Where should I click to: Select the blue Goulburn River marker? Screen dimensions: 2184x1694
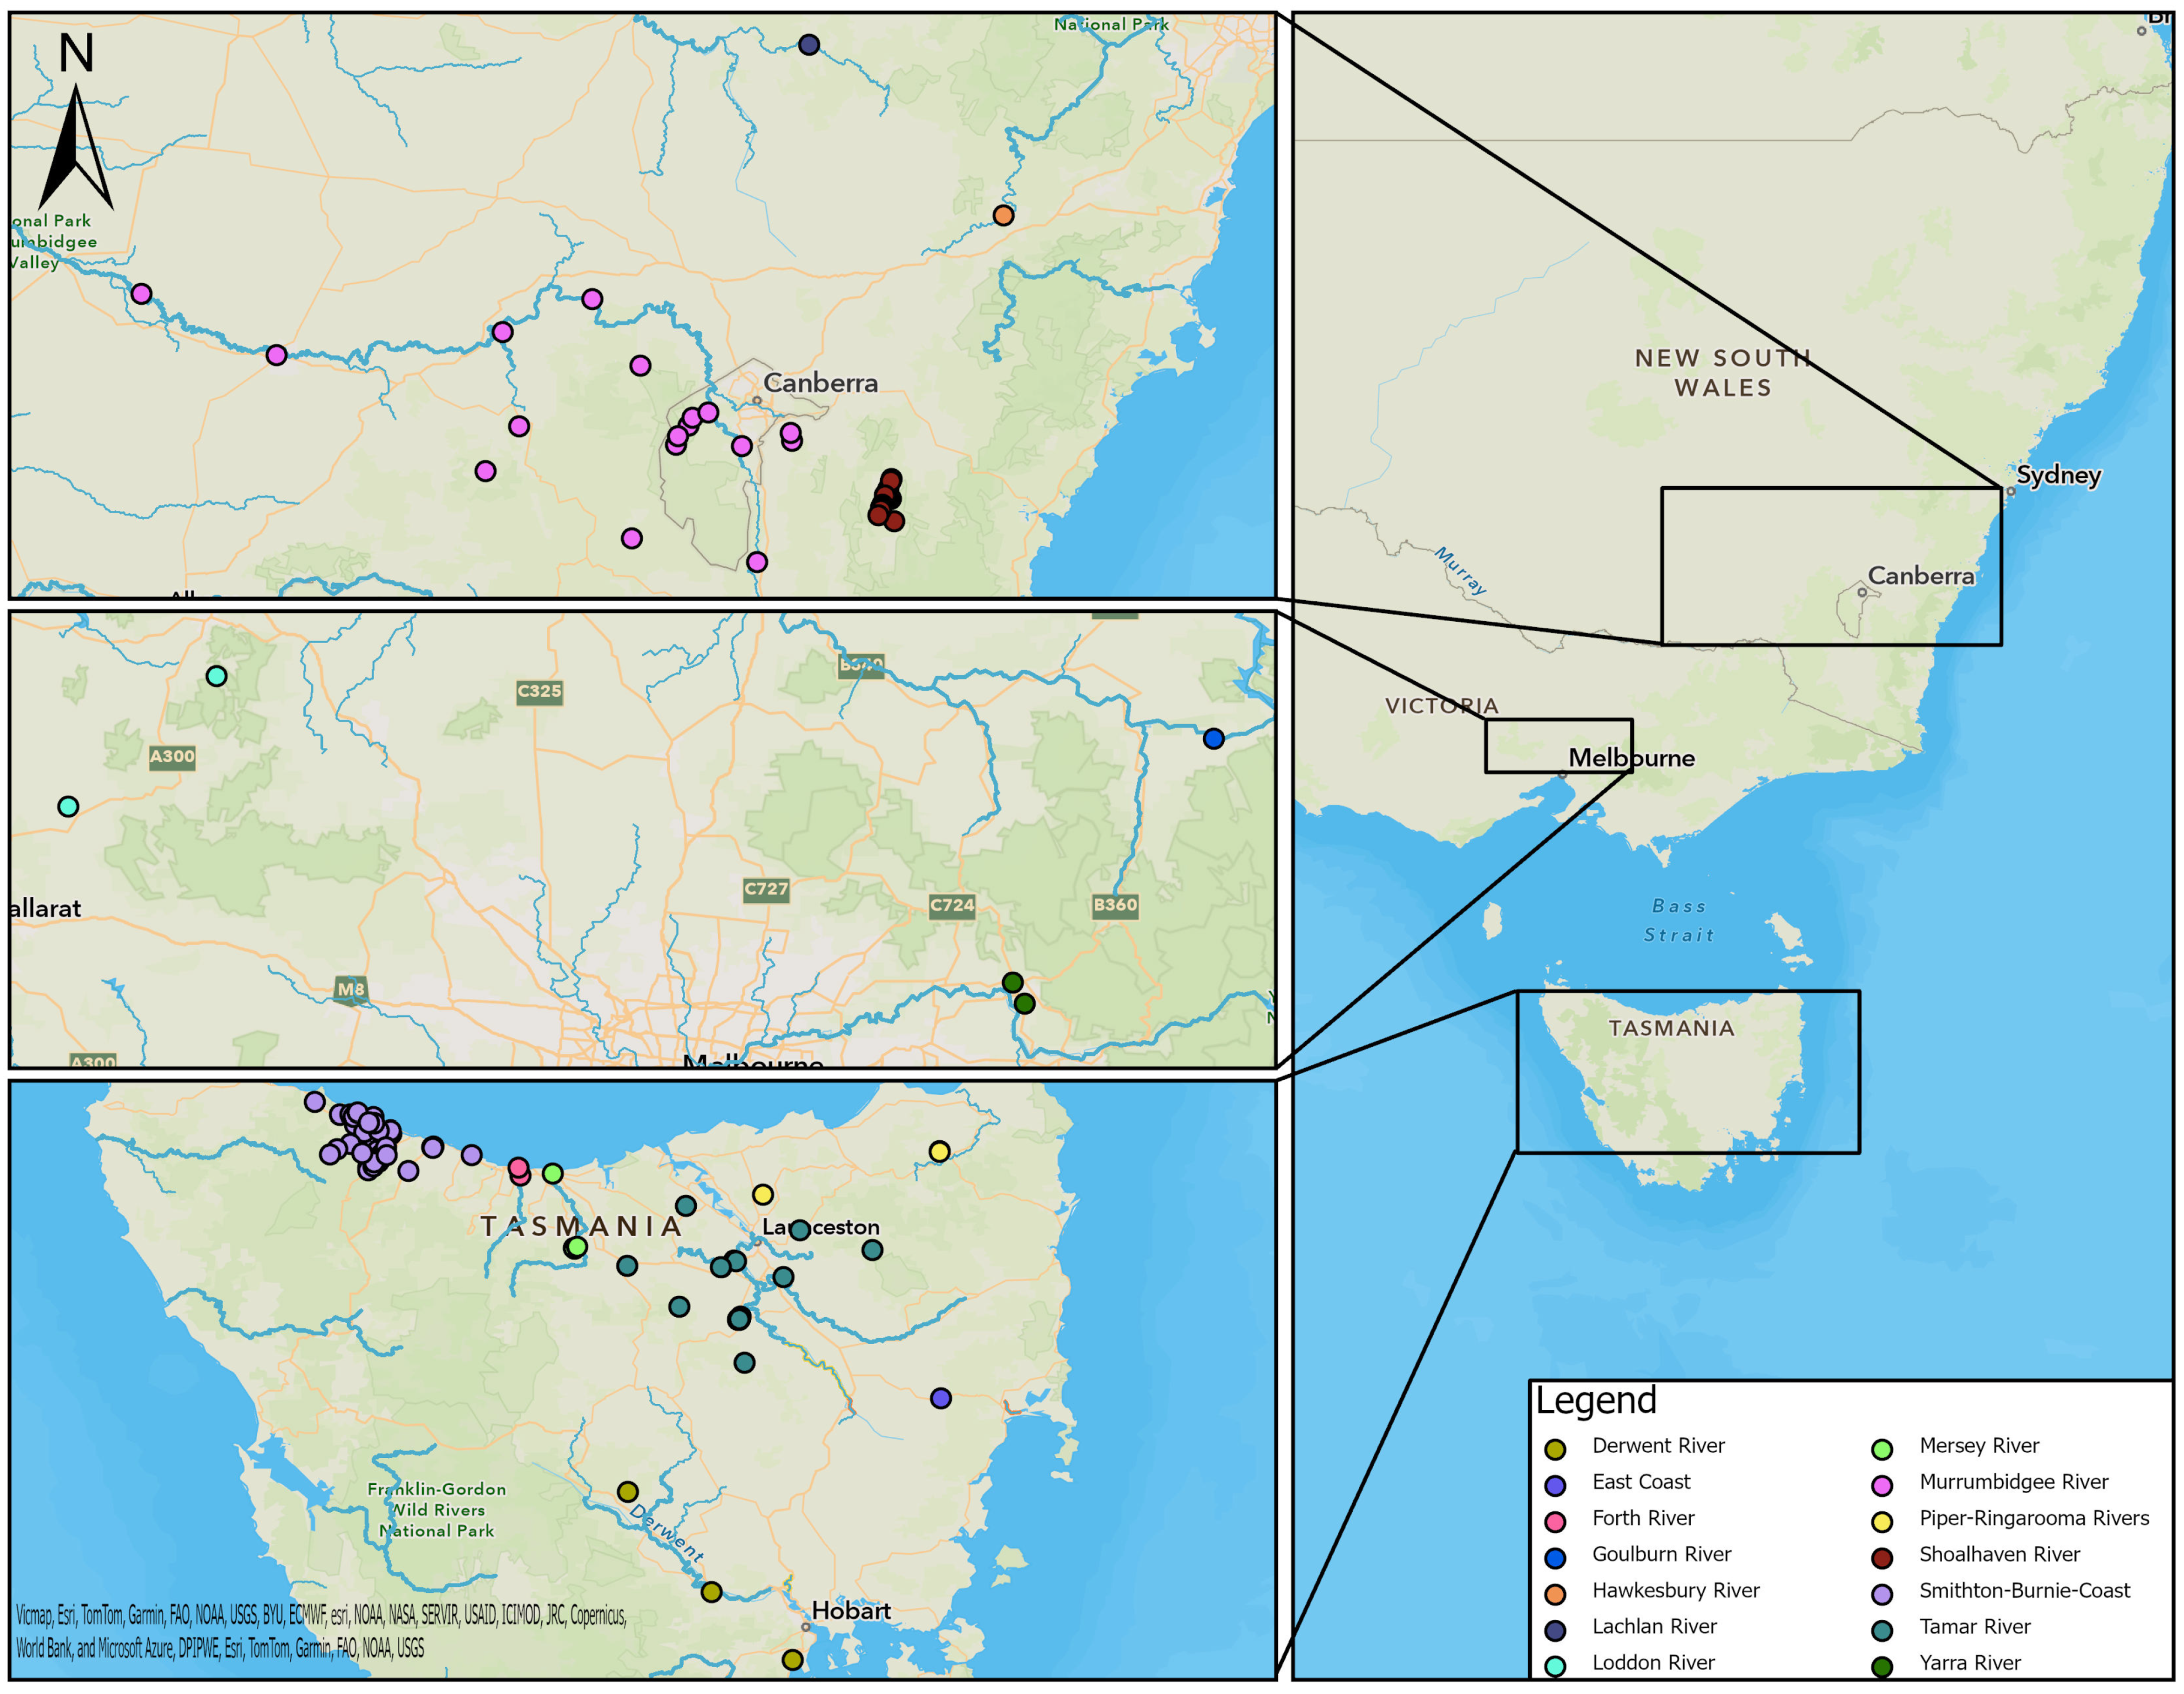[1213, 739]
